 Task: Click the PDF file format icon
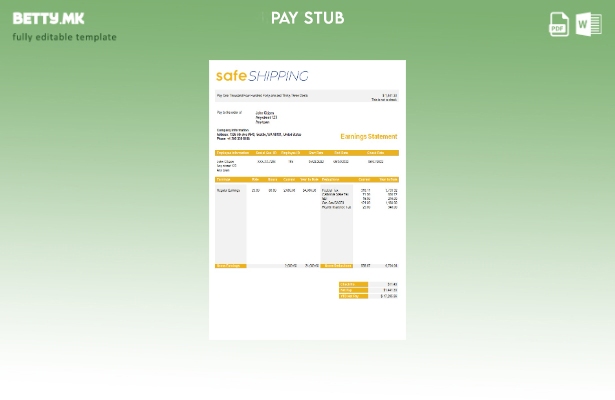click(x=559, y=24)
